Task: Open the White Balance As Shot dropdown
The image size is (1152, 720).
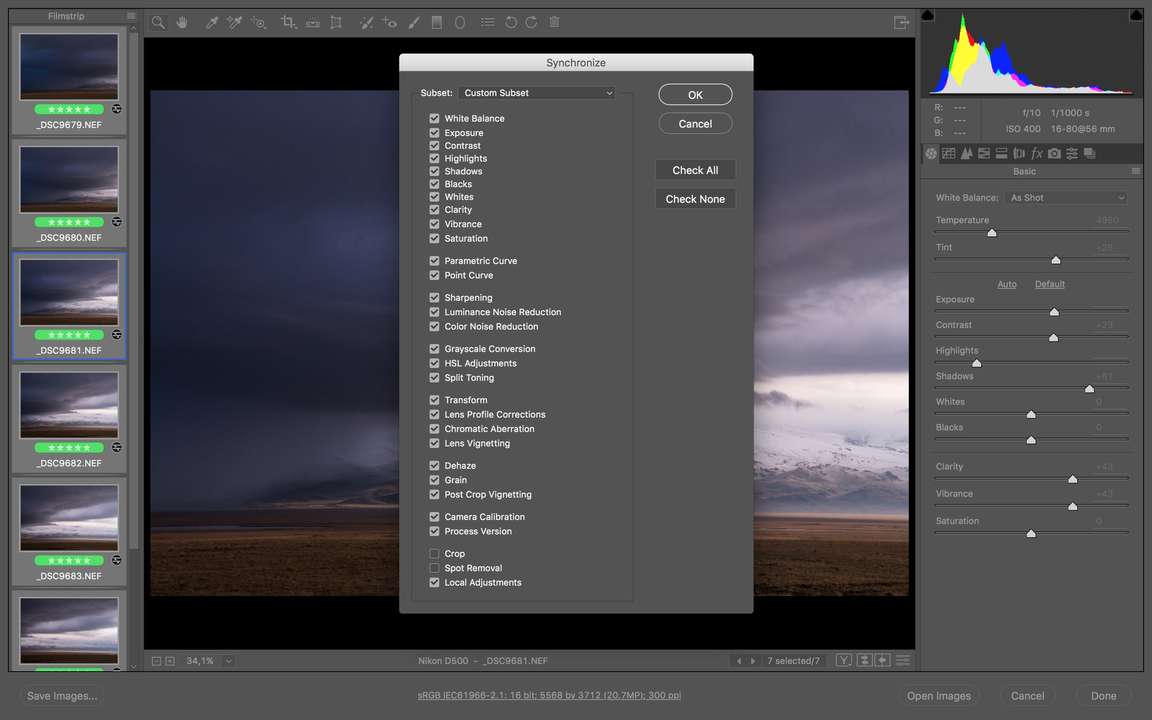Action: (x=1067, y=198)
